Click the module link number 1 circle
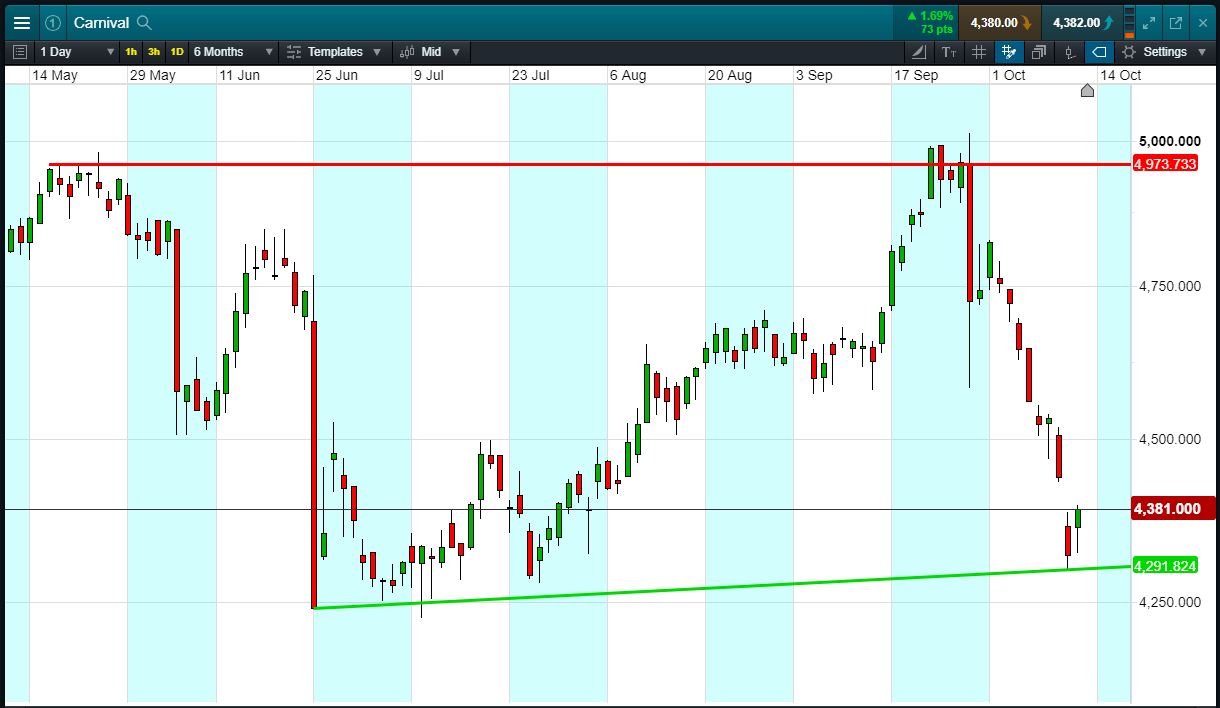1220x708 pixels. [x=52, y=22]
